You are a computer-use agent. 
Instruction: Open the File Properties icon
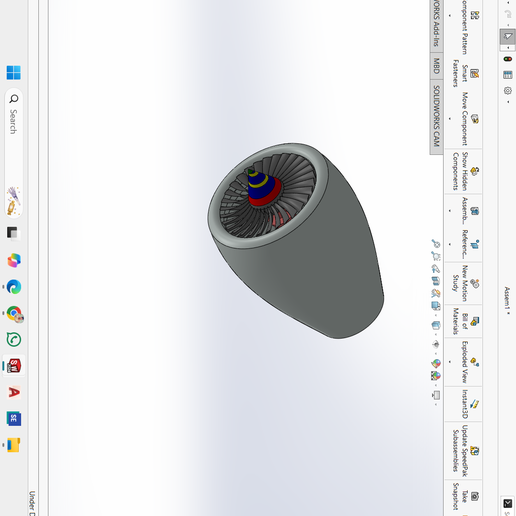pos(508,75)
